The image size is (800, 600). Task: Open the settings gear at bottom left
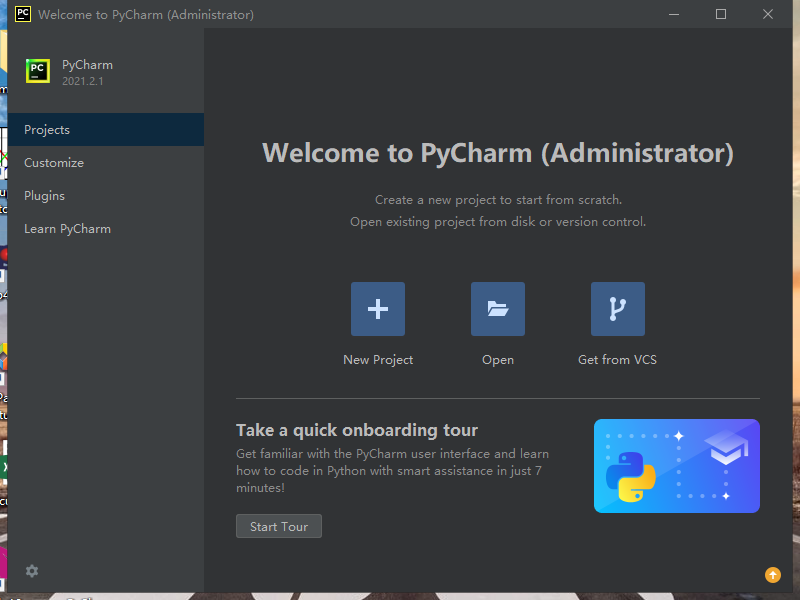(32, 571)
